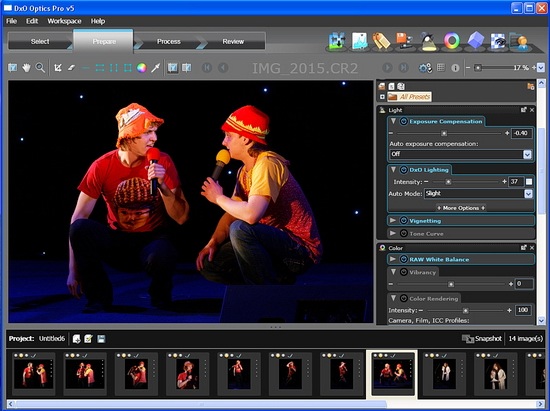Open the Workspace menu
This screenshot has height=411, width=550.
click(x=64, y=21)
